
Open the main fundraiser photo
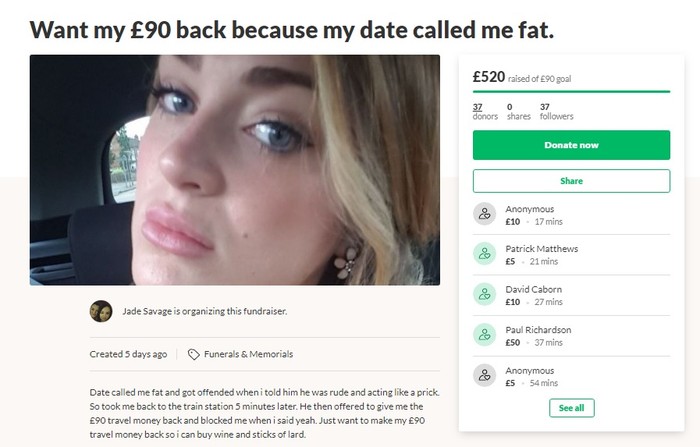tap(235, 170)
